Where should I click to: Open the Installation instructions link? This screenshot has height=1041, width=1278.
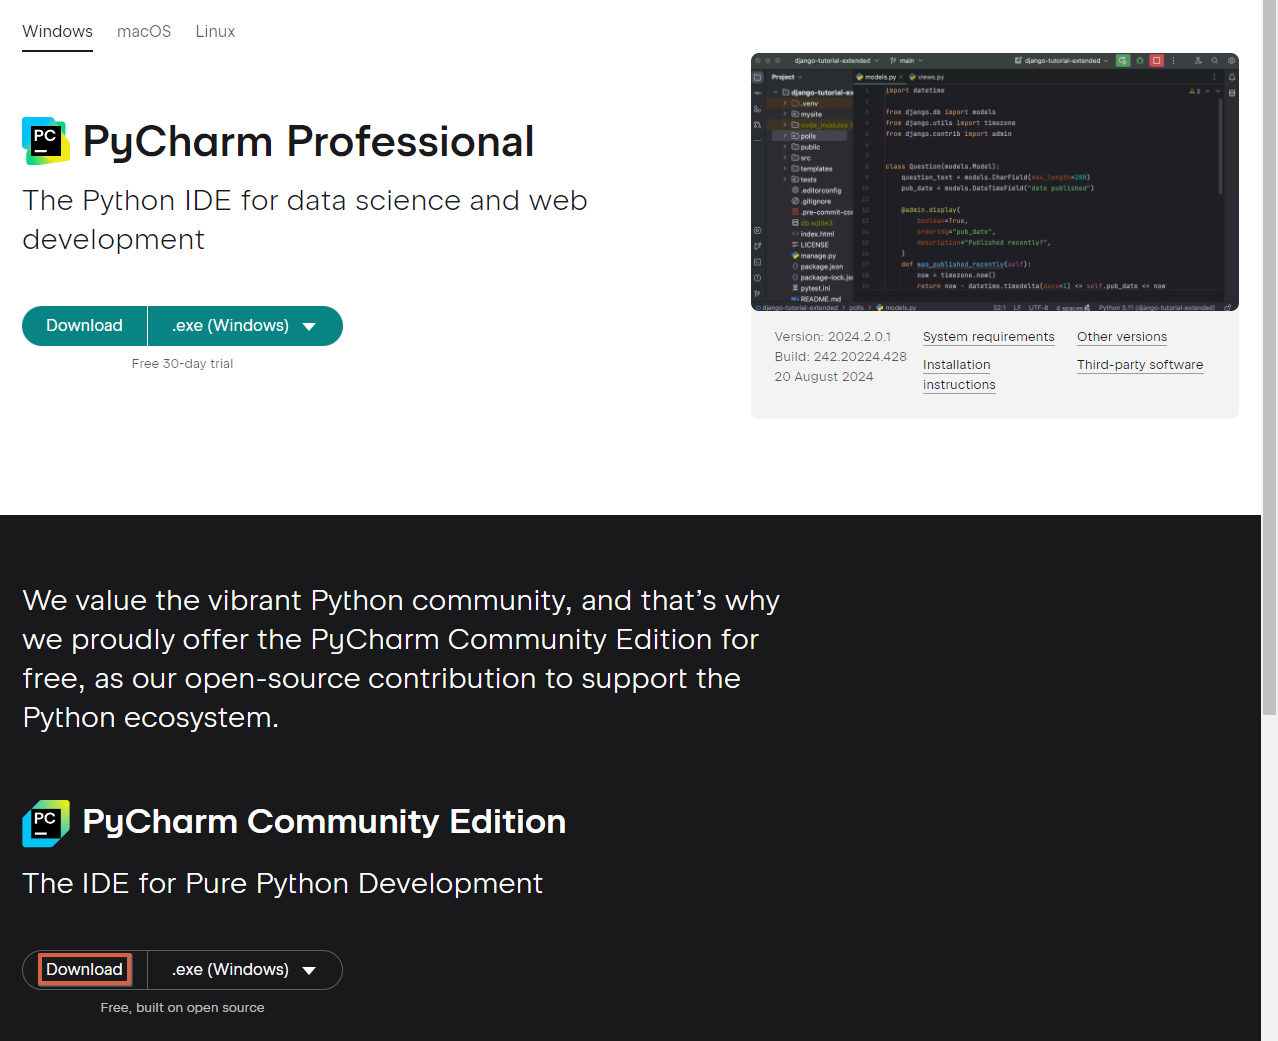coord(959,375)
